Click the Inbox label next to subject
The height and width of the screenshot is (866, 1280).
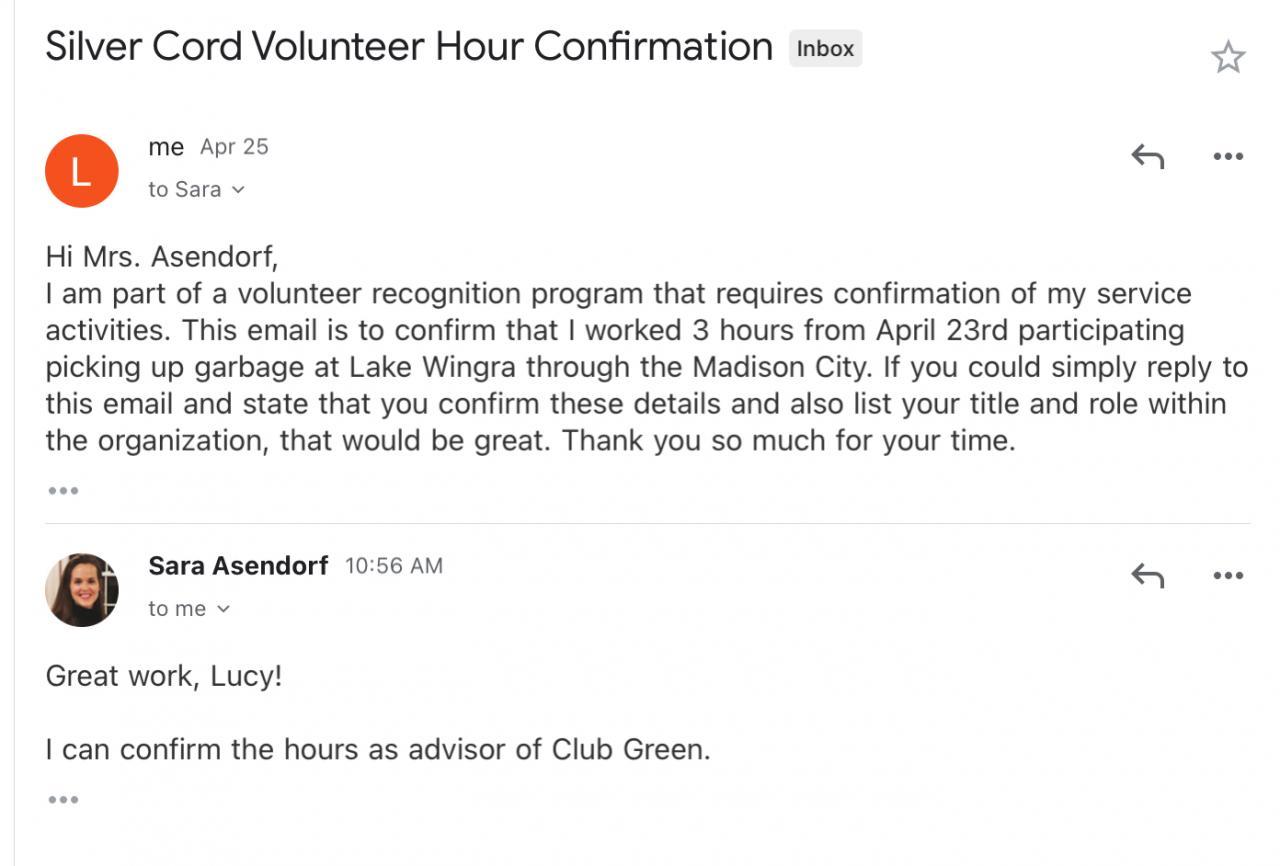tap(825, 48)
